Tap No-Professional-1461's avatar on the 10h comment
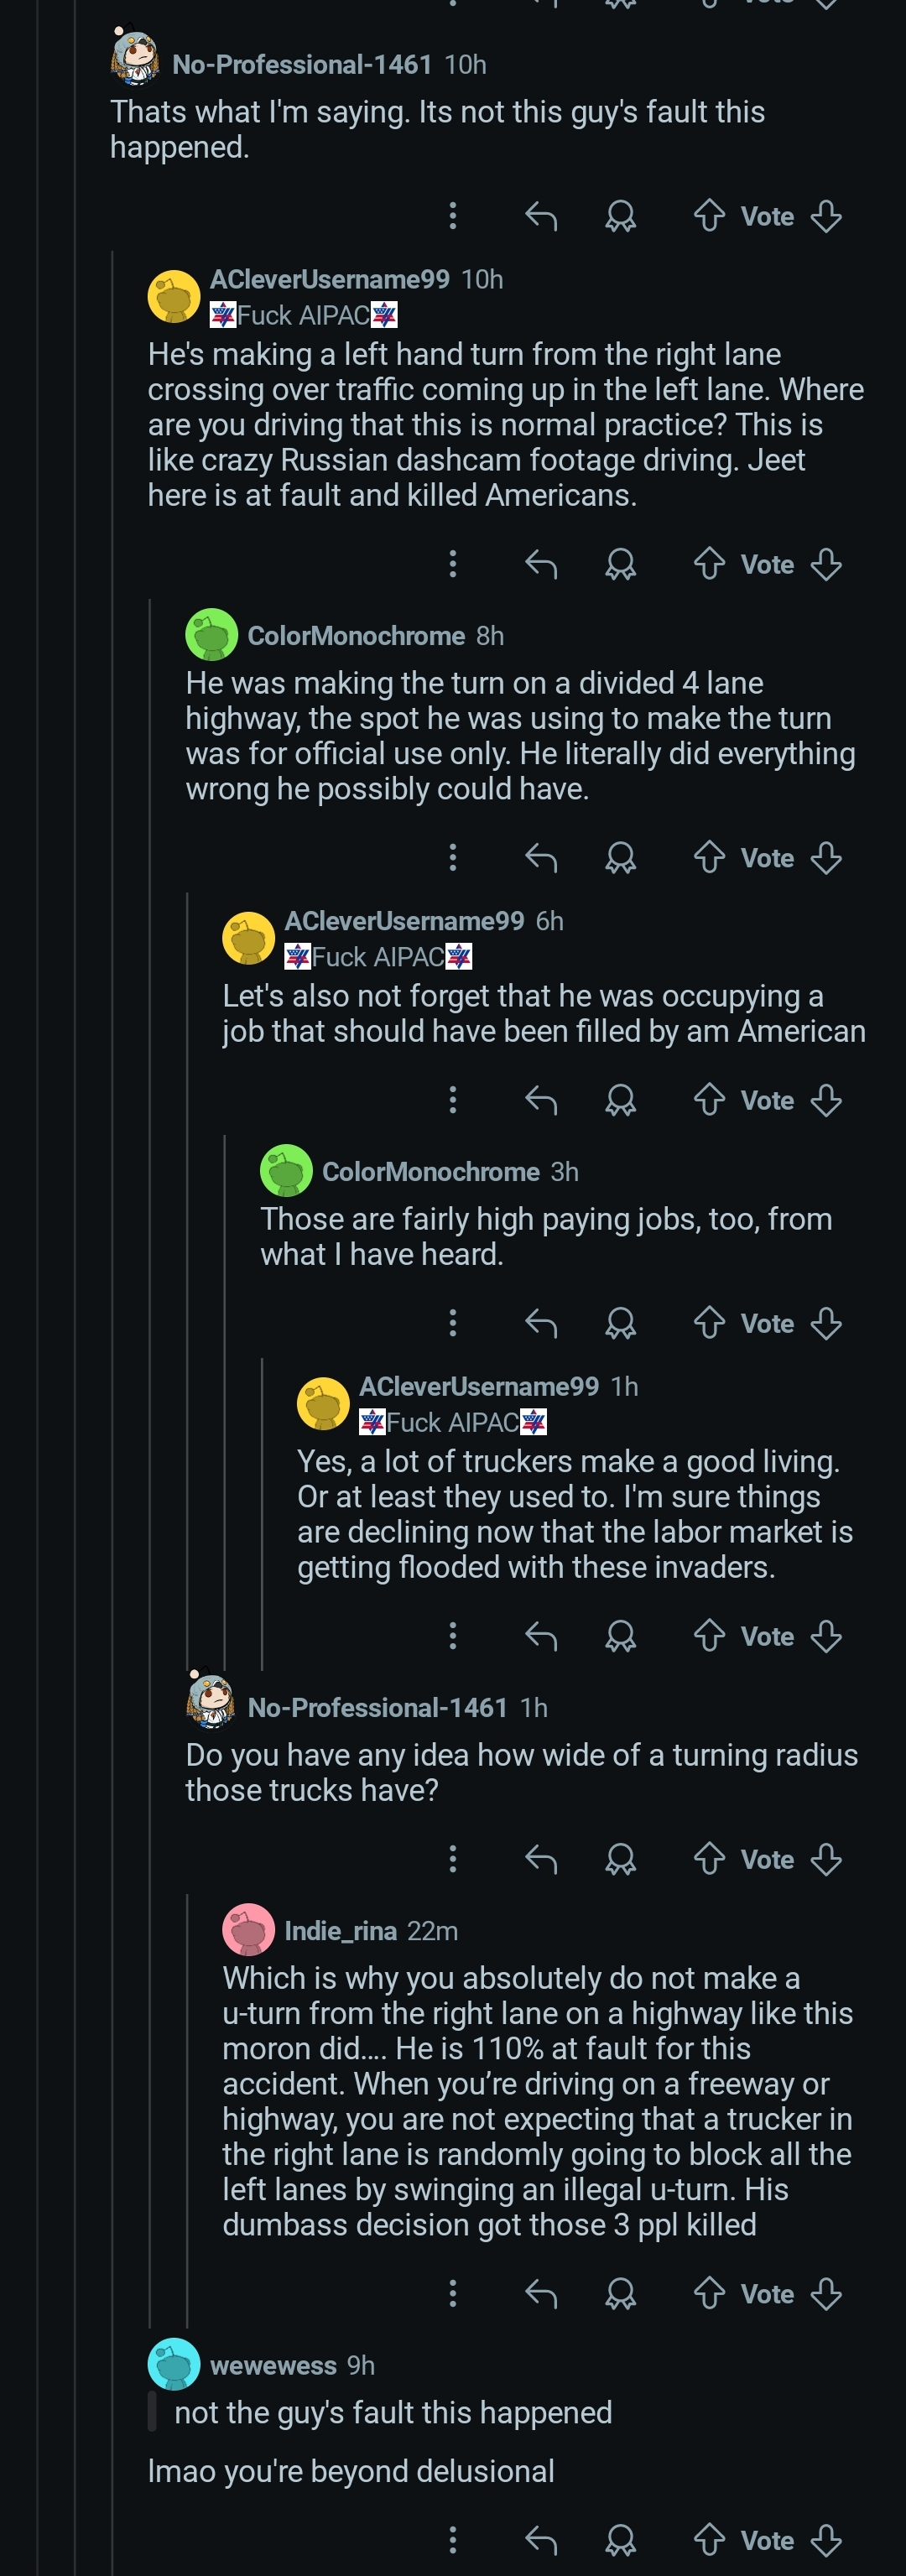 click(135, 57)
